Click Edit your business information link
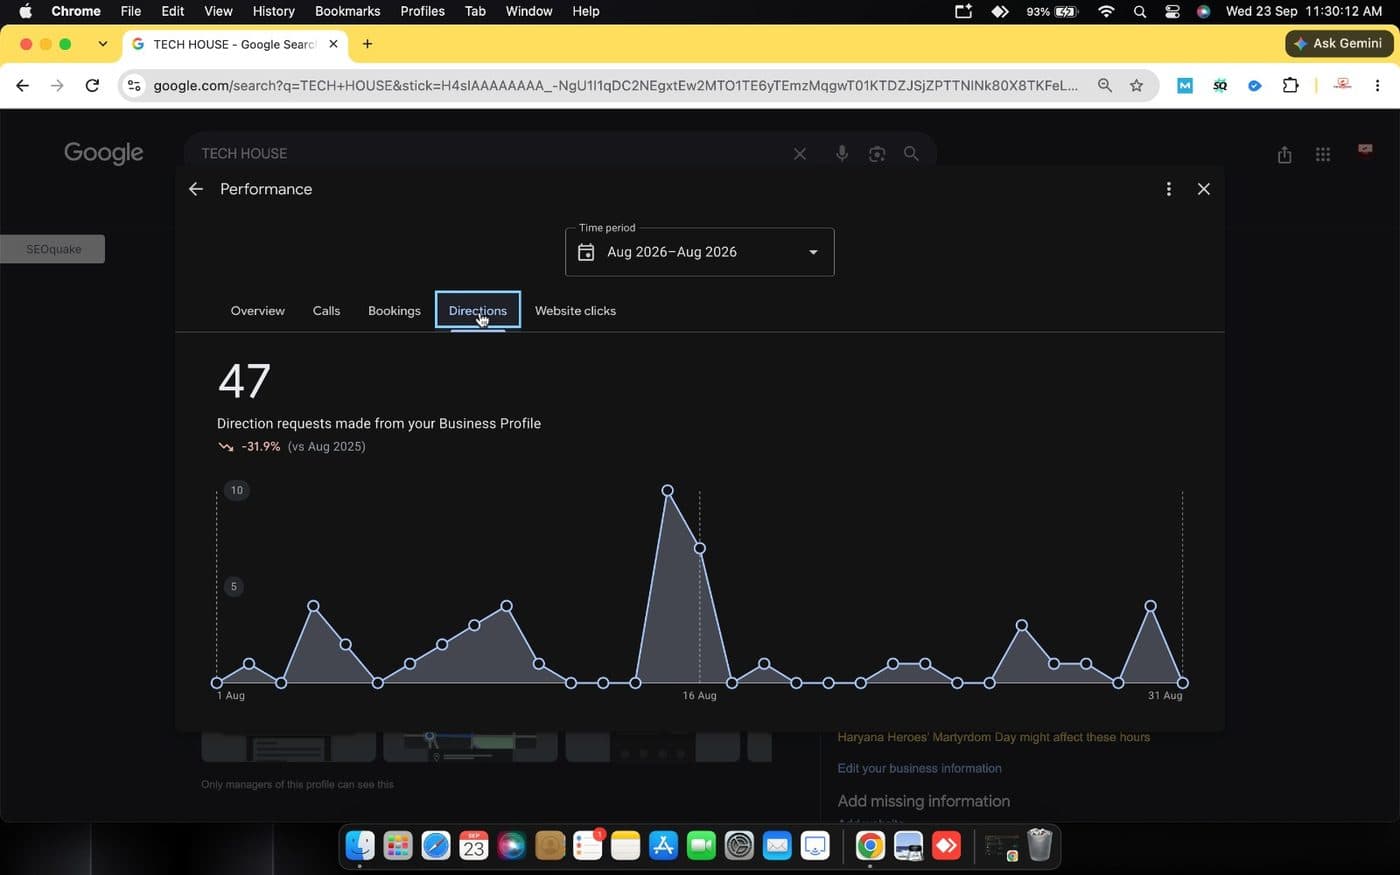The image size is (1400, 875). [x=919, y=768]
